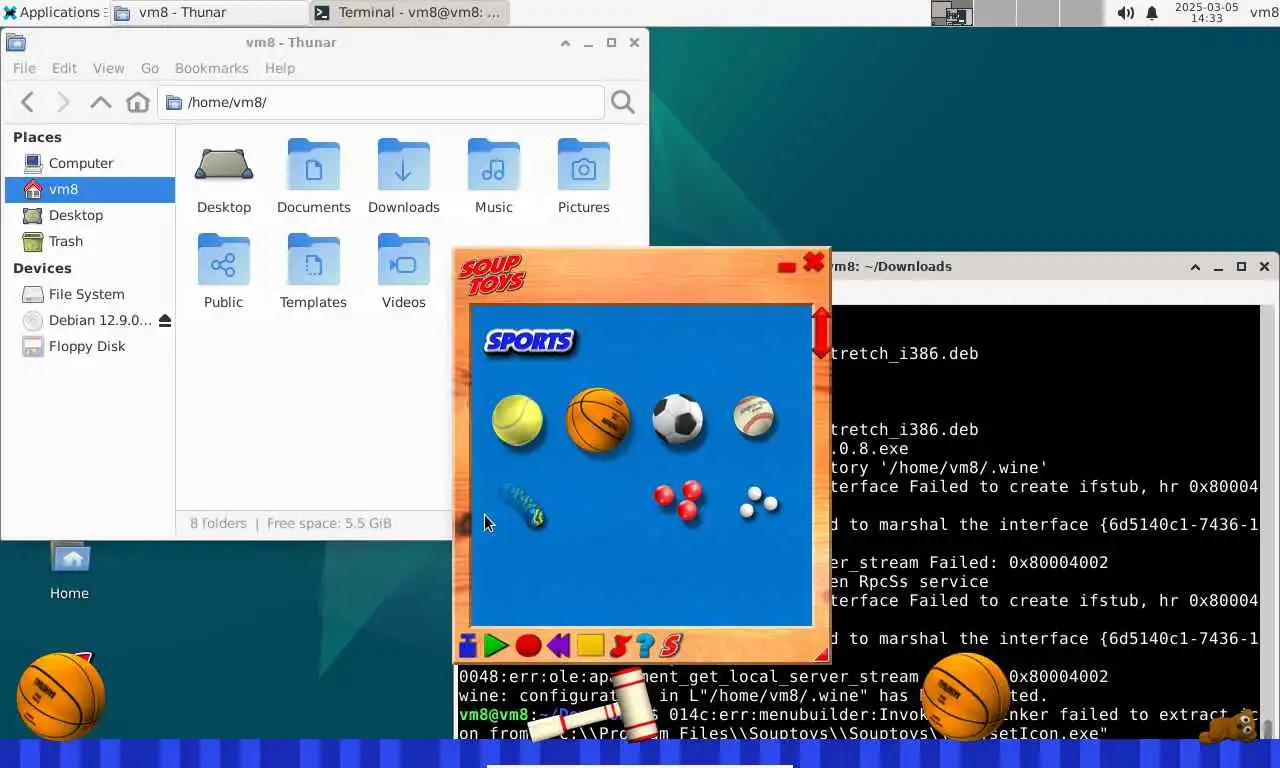Click the red double-arrow toybox scroller

(821, 333)
